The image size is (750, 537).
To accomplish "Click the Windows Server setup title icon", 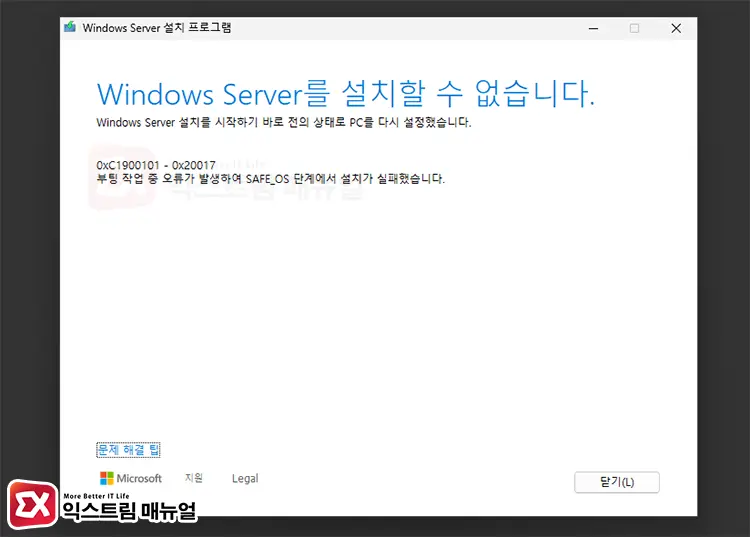I will point(70,27).
